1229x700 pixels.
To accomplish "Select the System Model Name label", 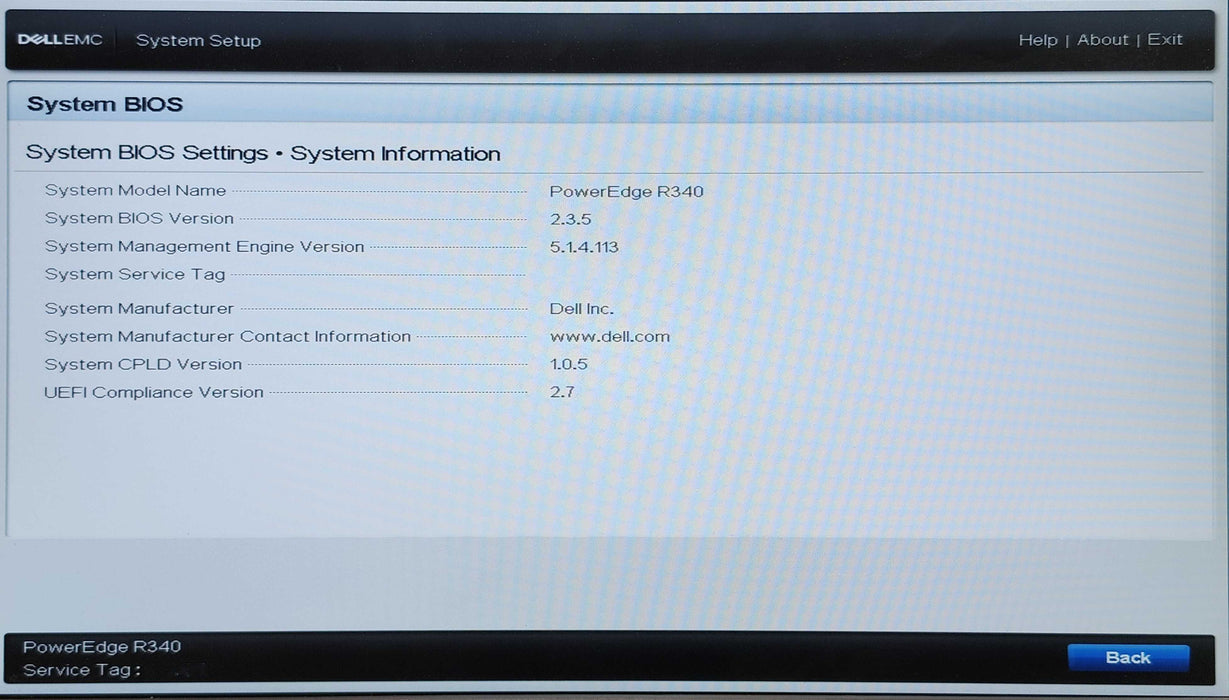I will (135, 190).
